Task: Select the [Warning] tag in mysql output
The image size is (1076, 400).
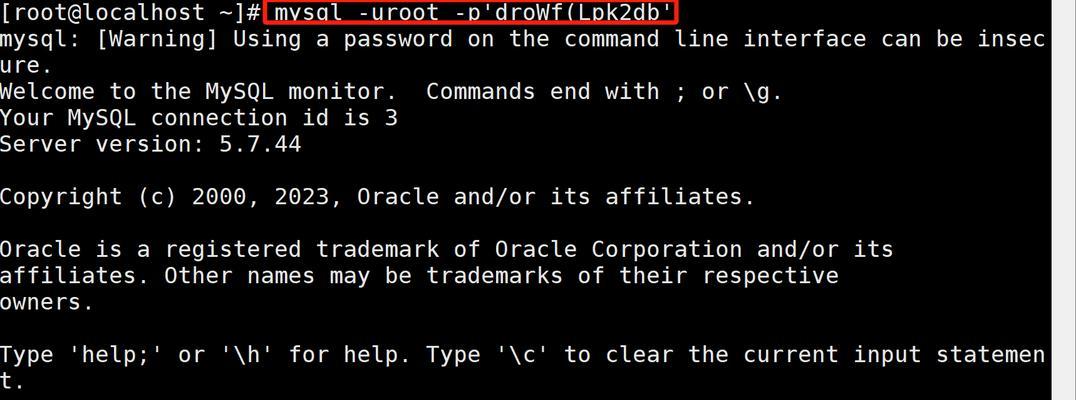Action: [157, 39]
